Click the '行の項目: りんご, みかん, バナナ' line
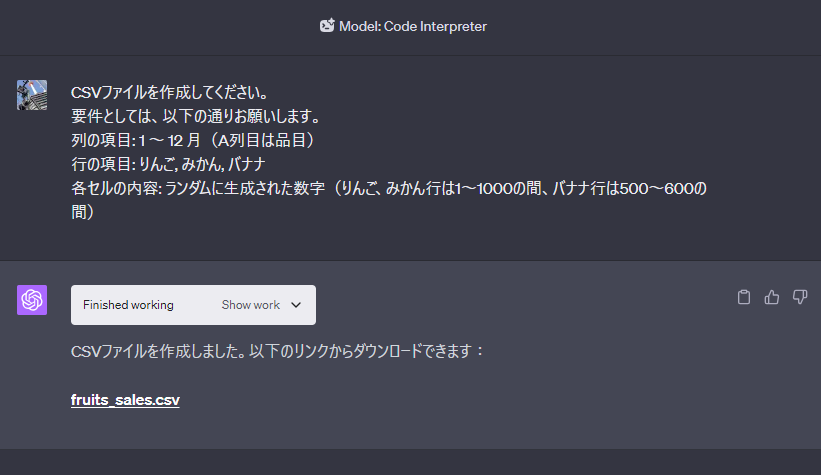This screenshot has height=475, width=821. (169, 164)
